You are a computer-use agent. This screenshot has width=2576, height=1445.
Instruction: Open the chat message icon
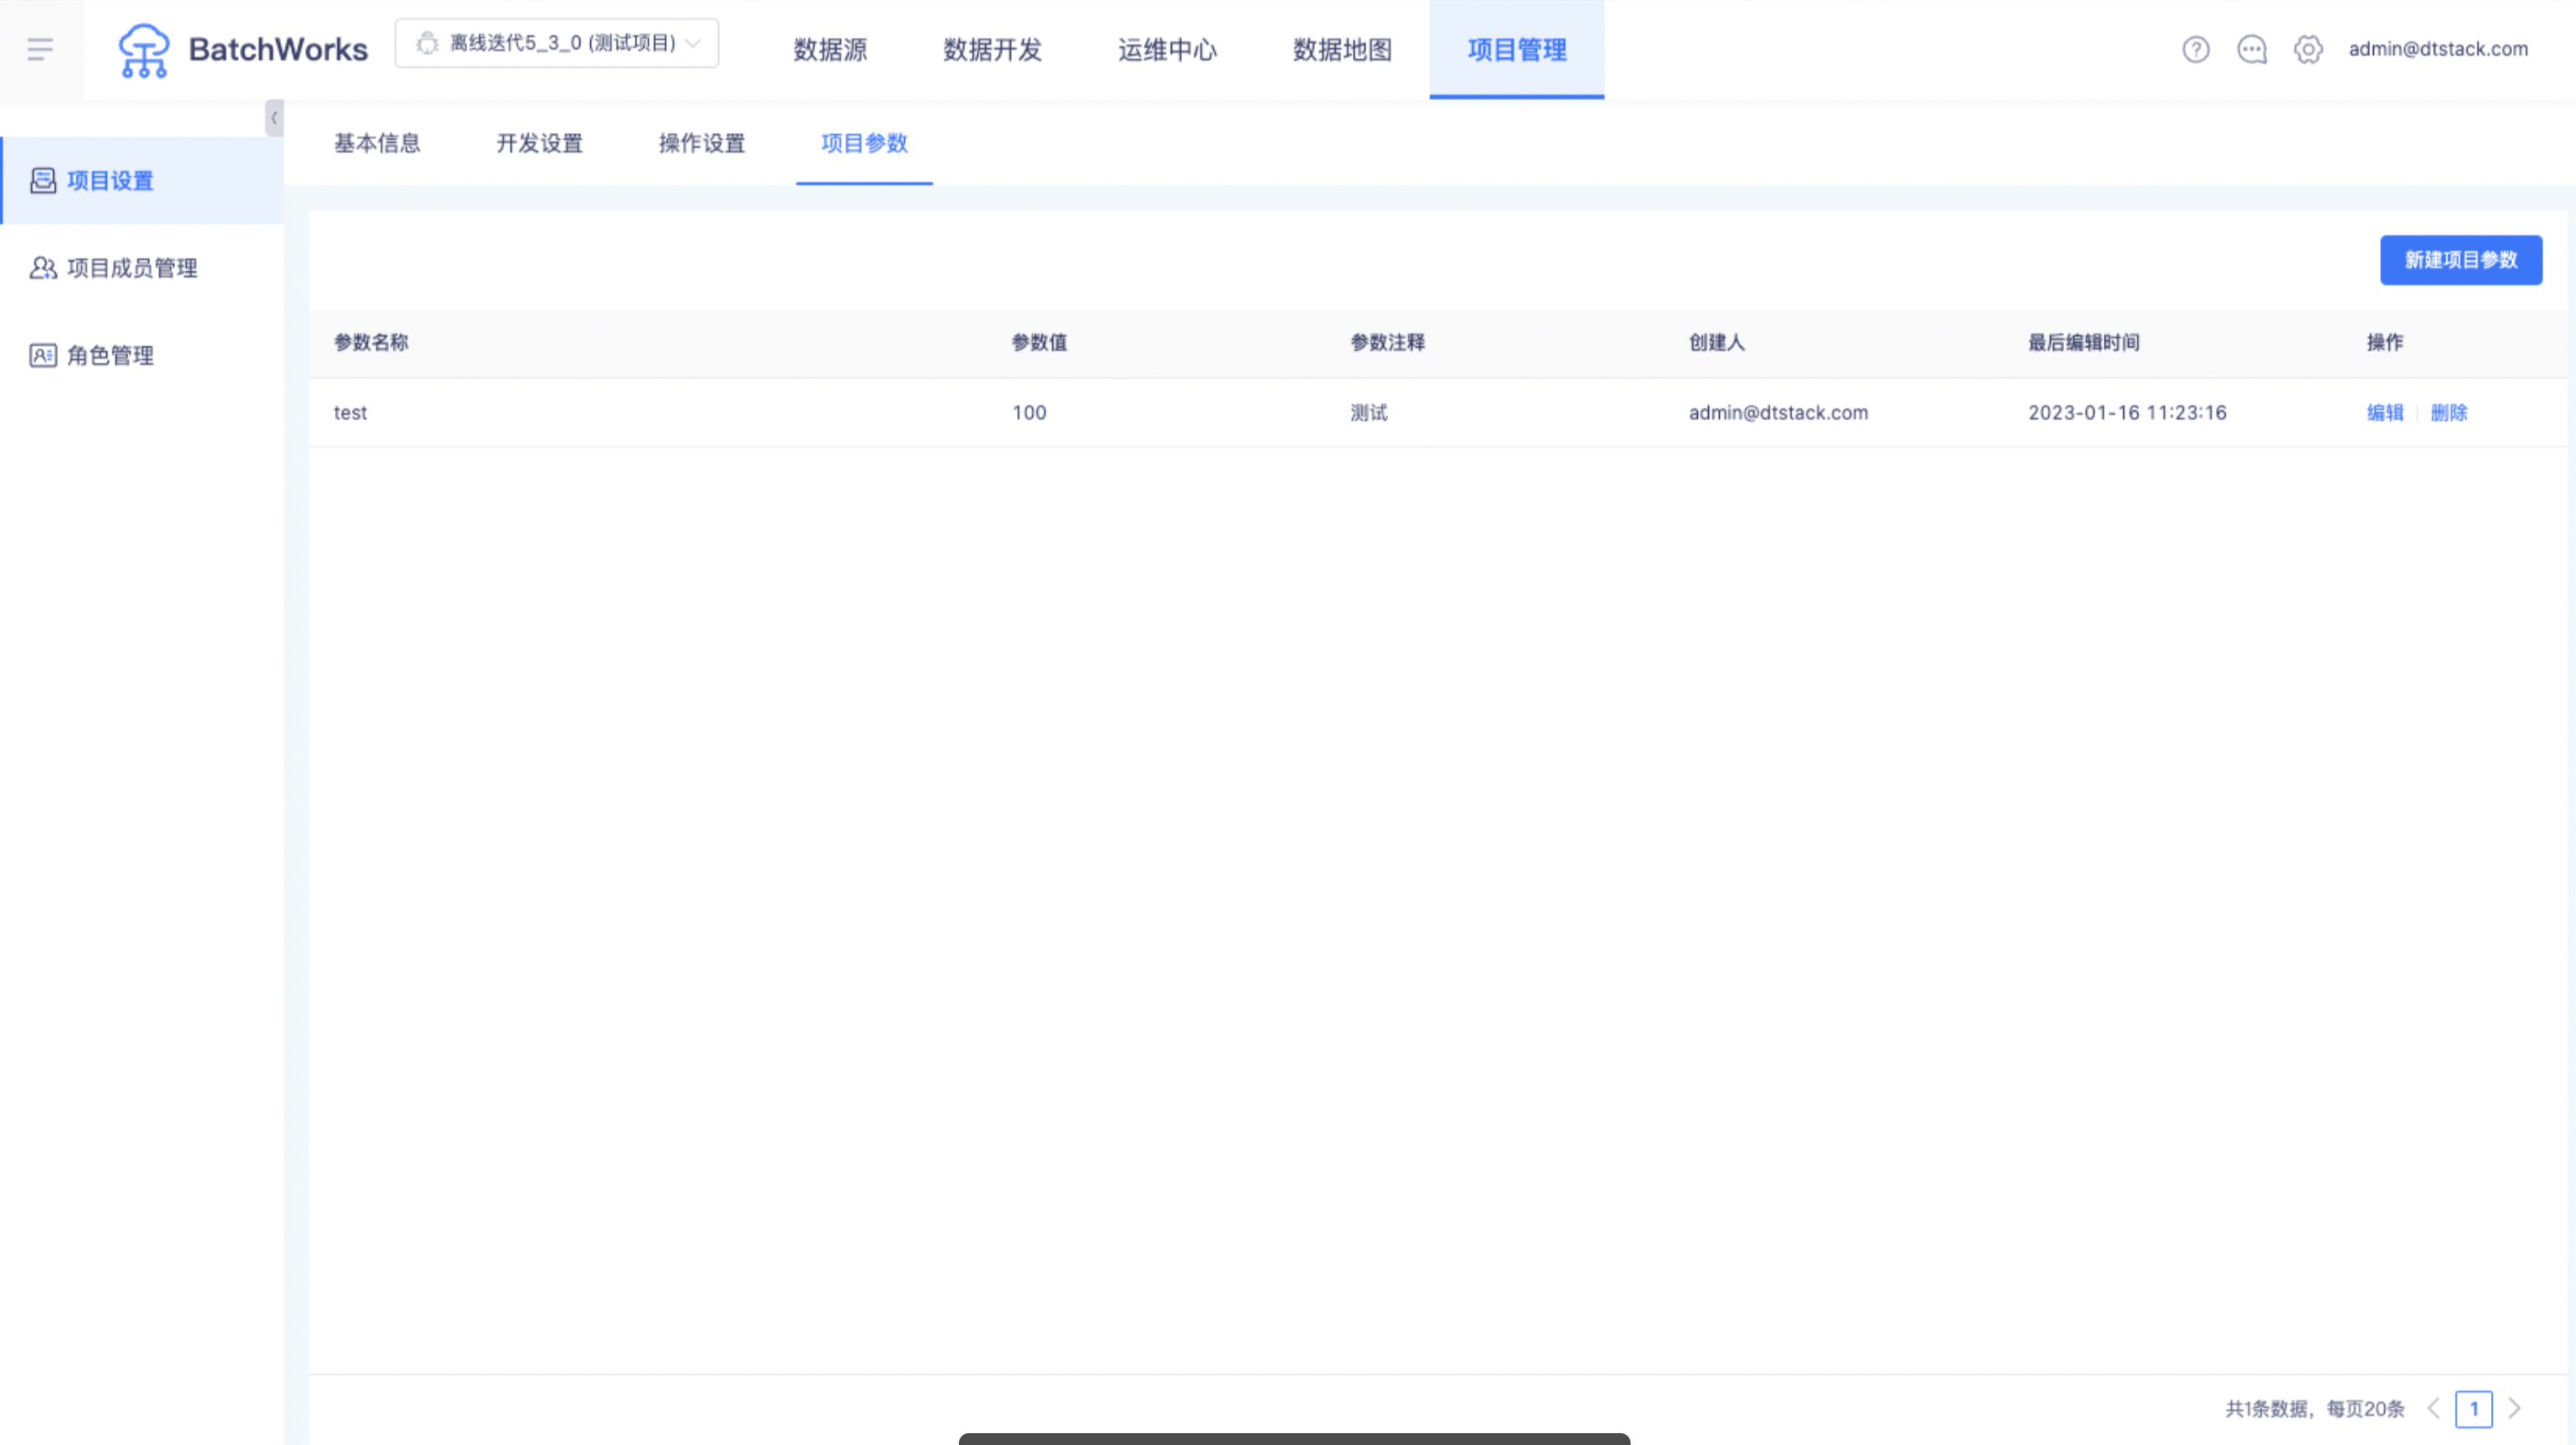pyautogui.click(x=2252, y=49)
